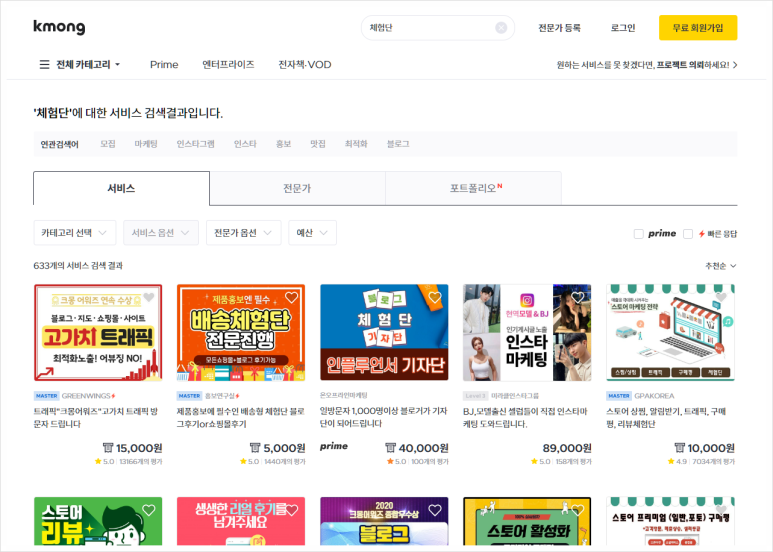Viewport: 773px width, 552px height.
Task: Select related keyword 맛집
Action: [x=317, y=144]
